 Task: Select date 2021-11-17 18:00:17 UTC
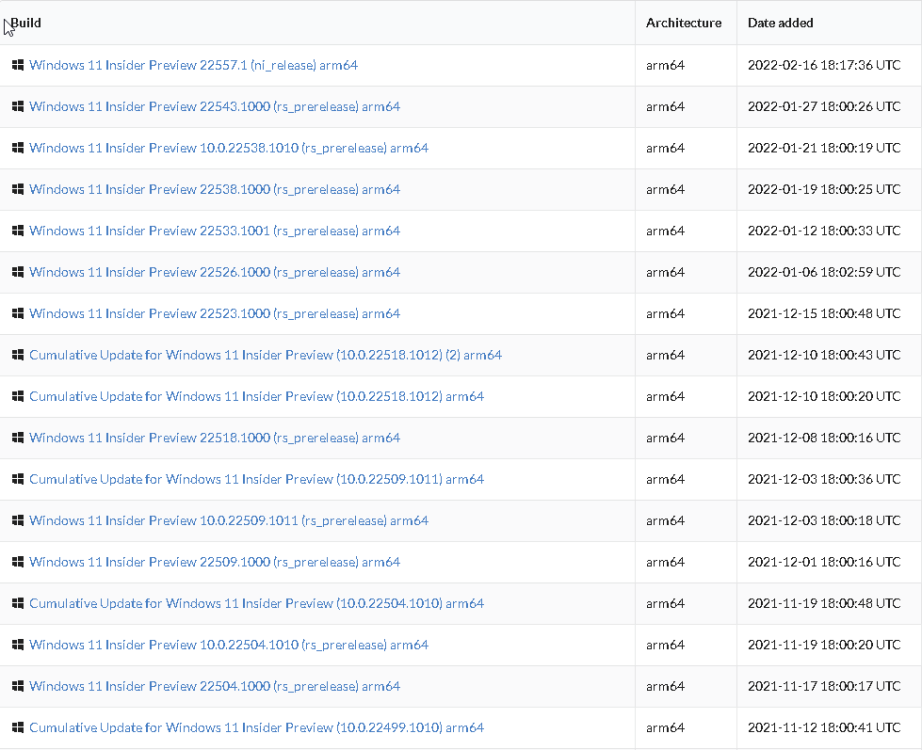[824, 686]
